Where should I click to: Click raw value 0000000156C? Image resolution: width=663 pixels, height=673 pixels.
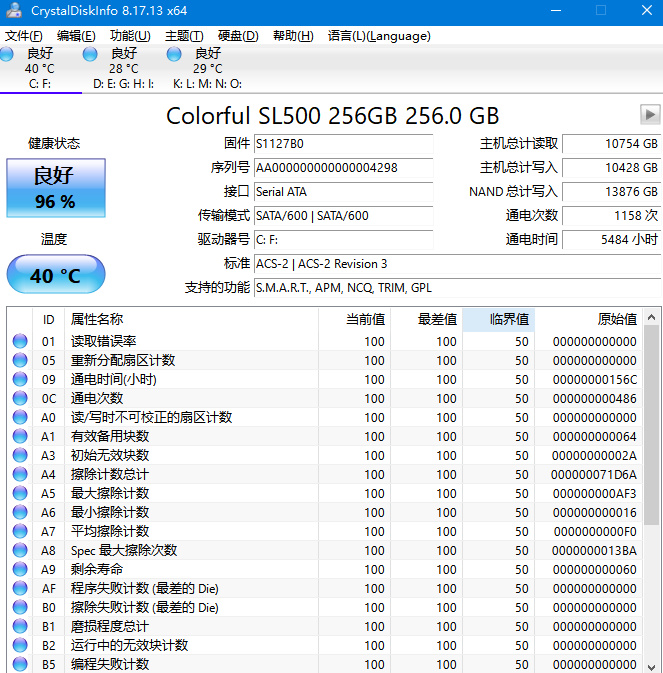coord(595,379)
